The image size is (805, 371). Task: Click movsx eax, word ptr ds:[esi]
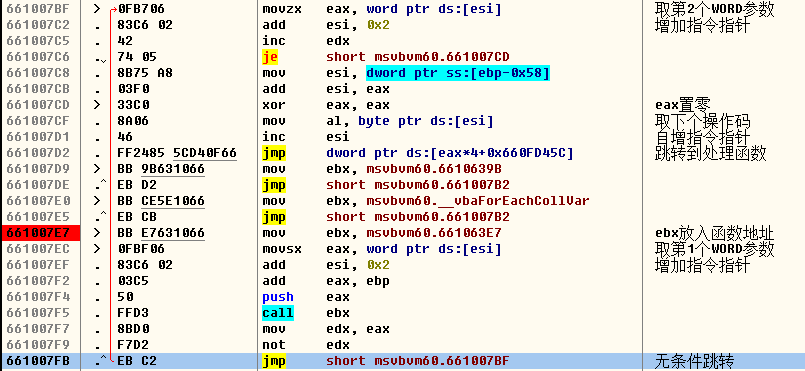tap(381, 249)
